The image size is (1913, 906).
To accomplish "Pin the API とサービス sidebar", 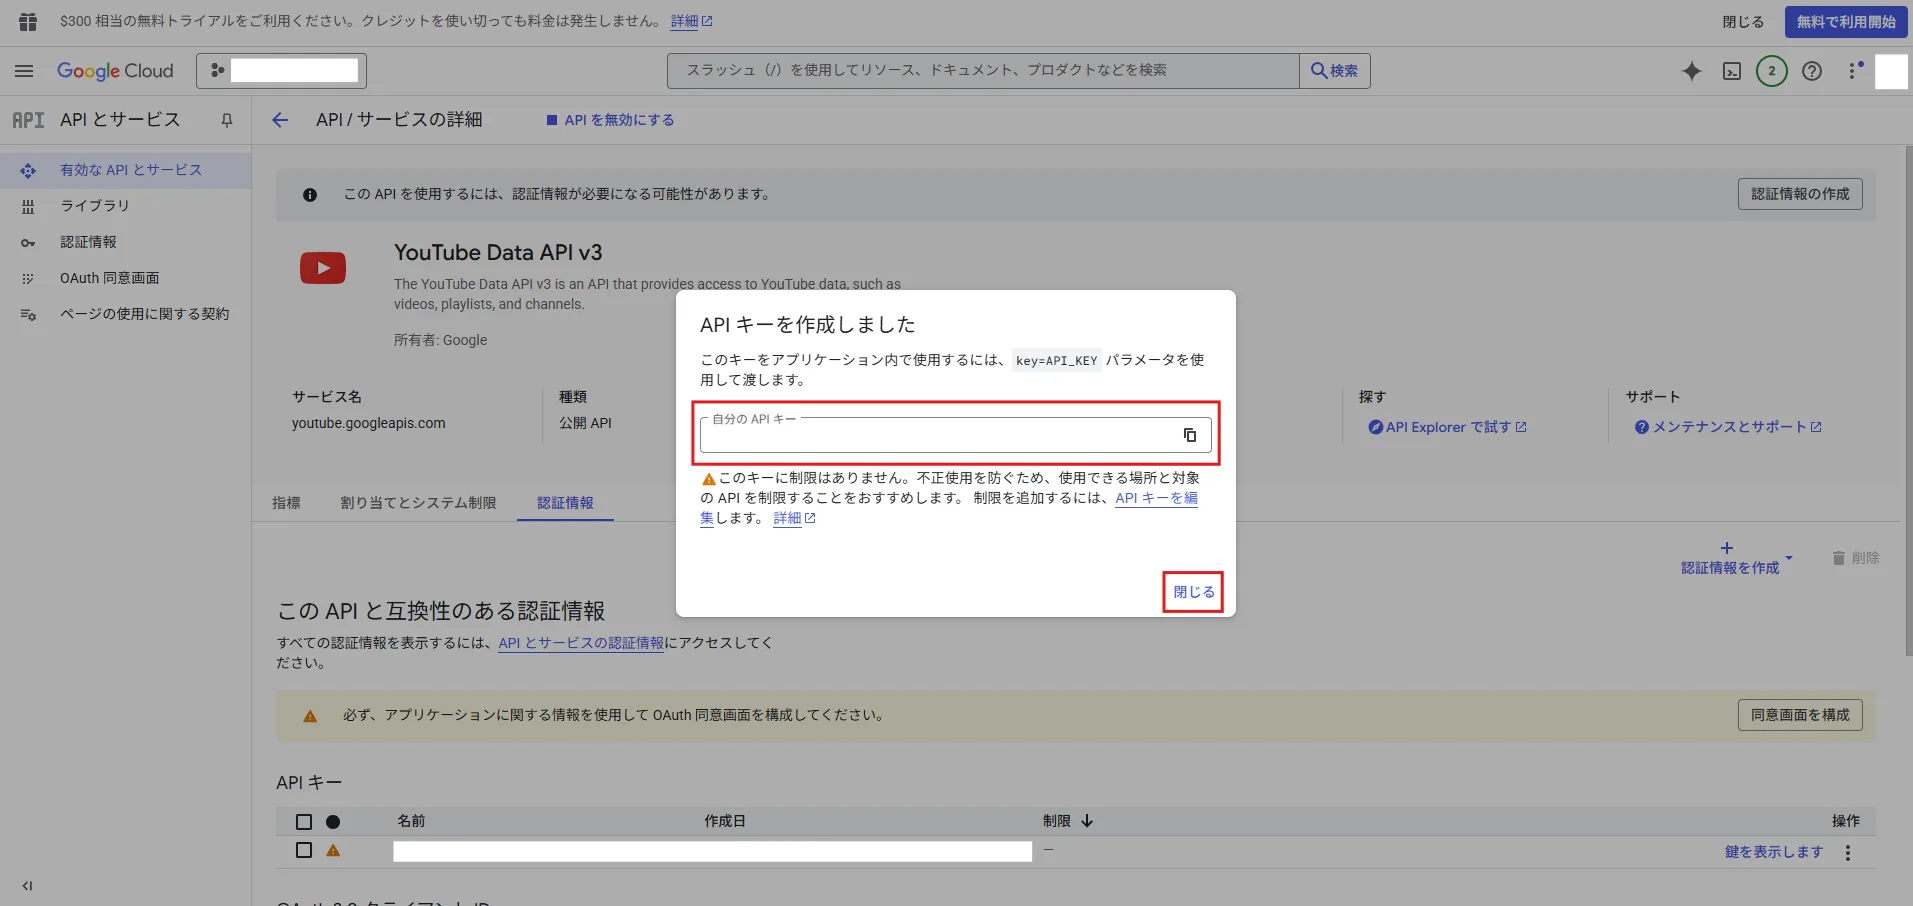I will pyautogui.click(x=227, y=120).
